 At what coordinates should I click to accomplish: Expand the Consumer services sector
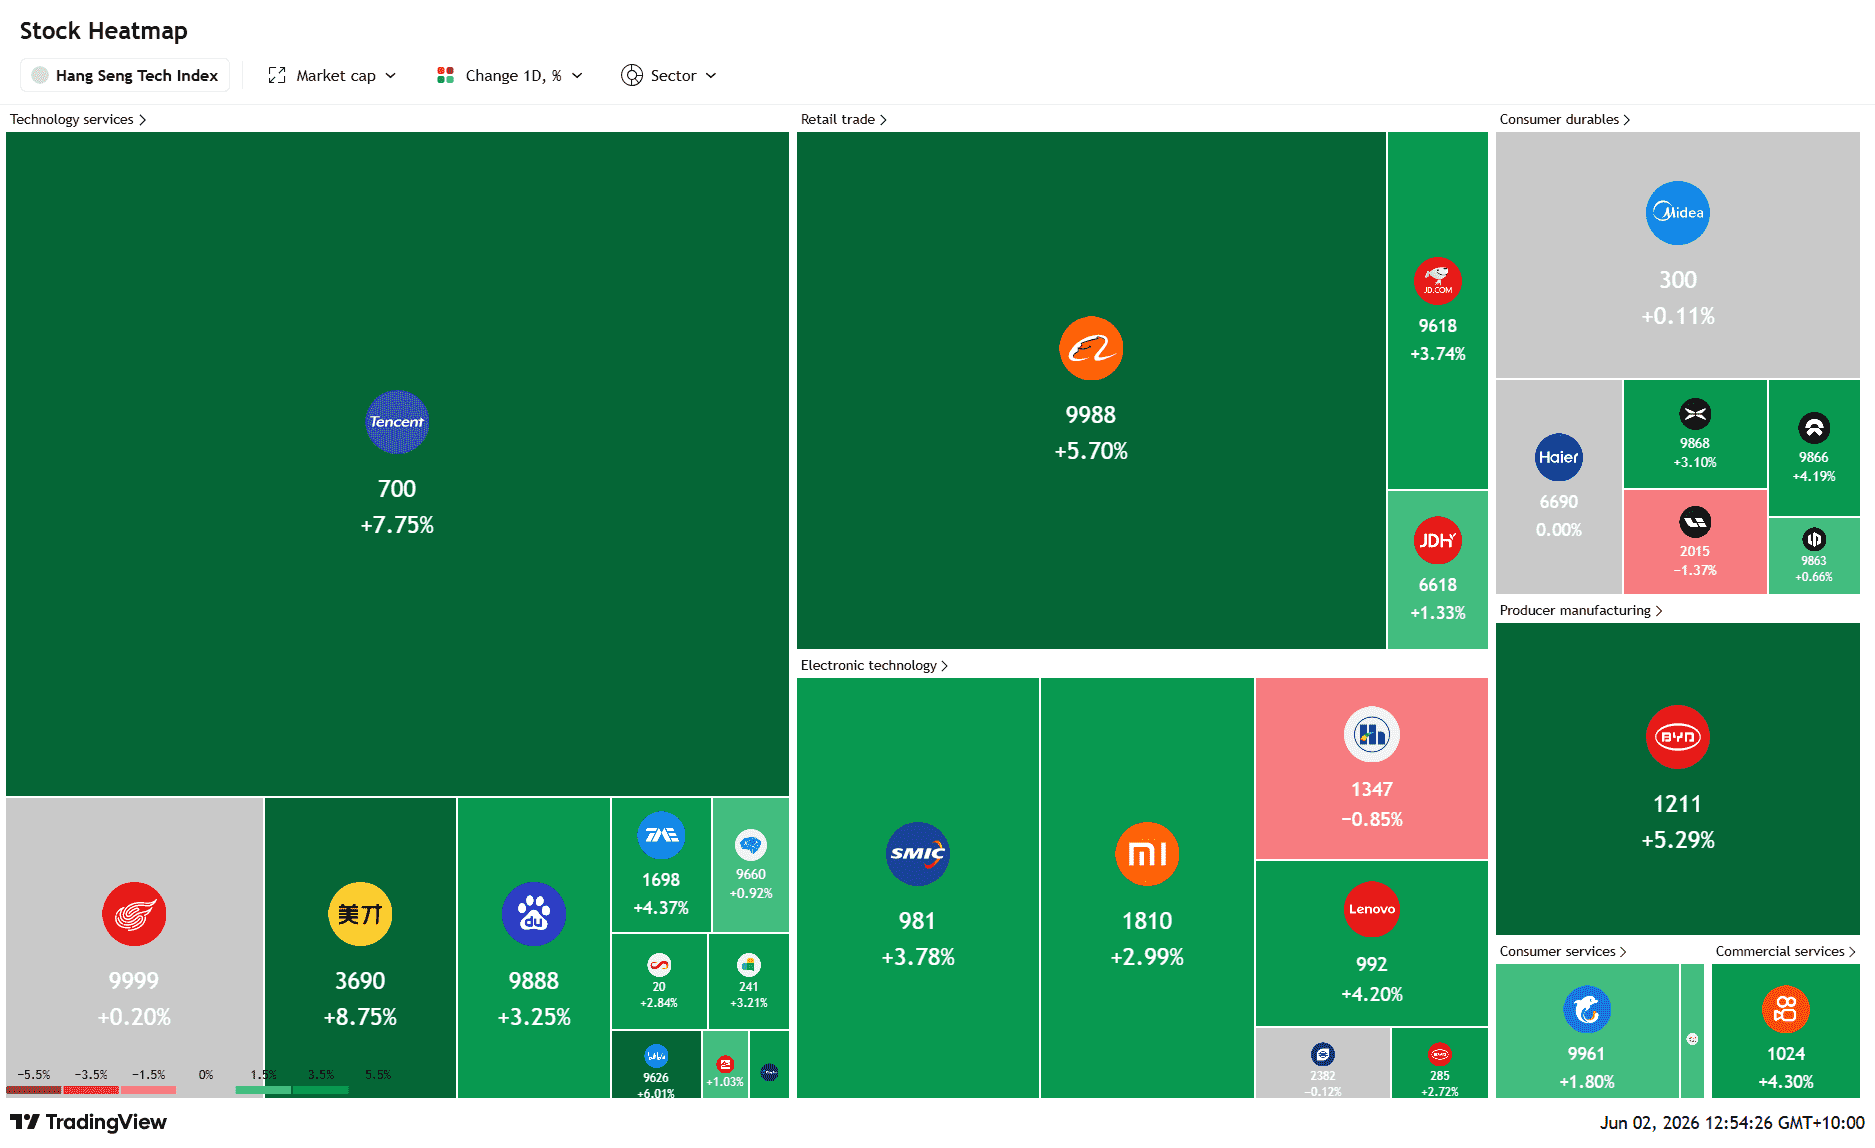coord(1563,951)
